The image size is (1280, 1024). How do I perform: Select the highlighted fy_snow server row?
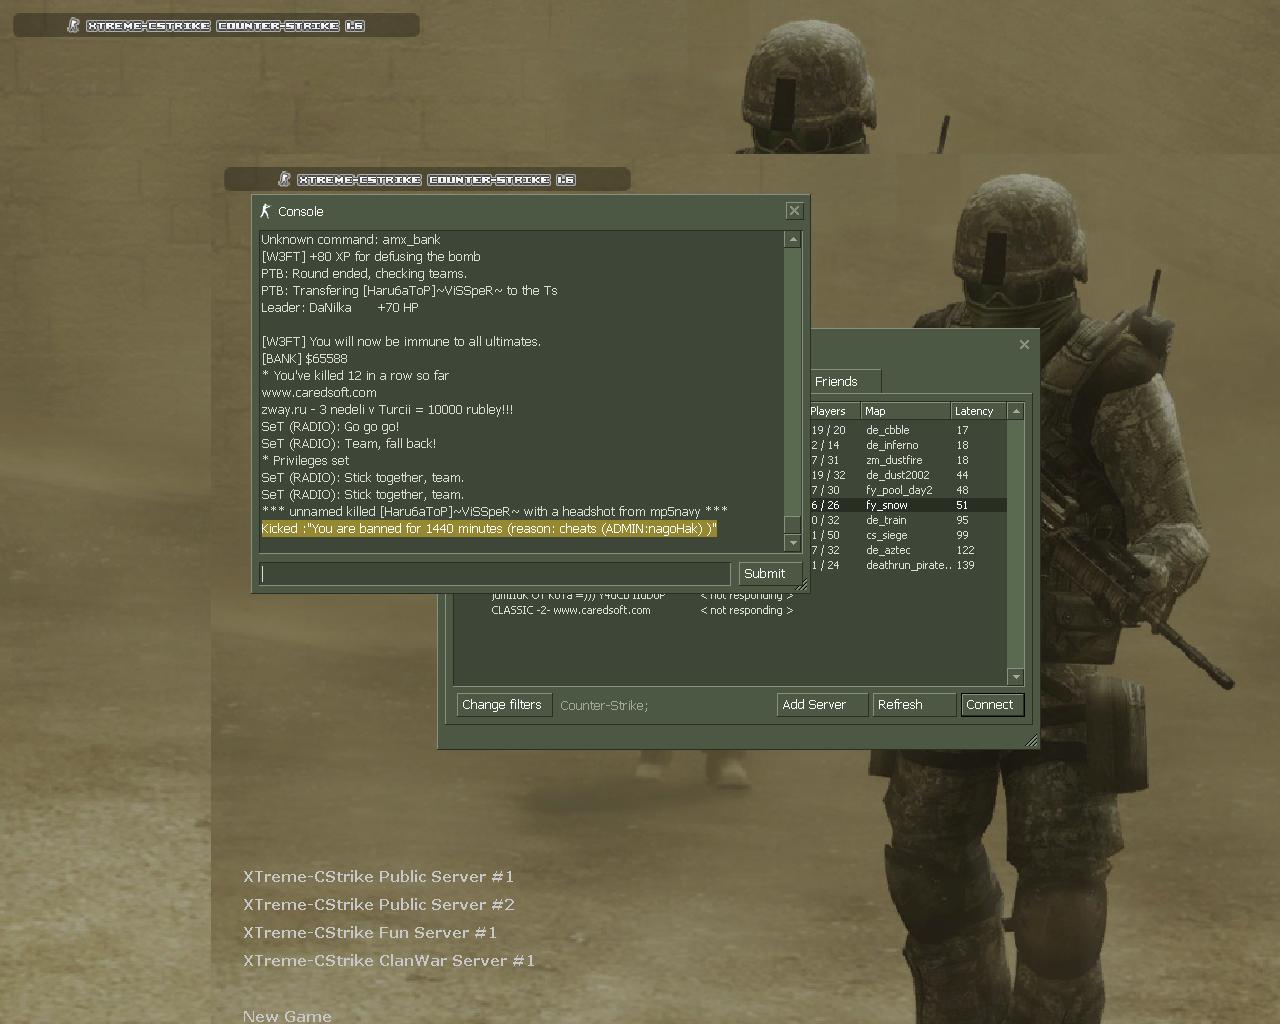click(907, 505)
